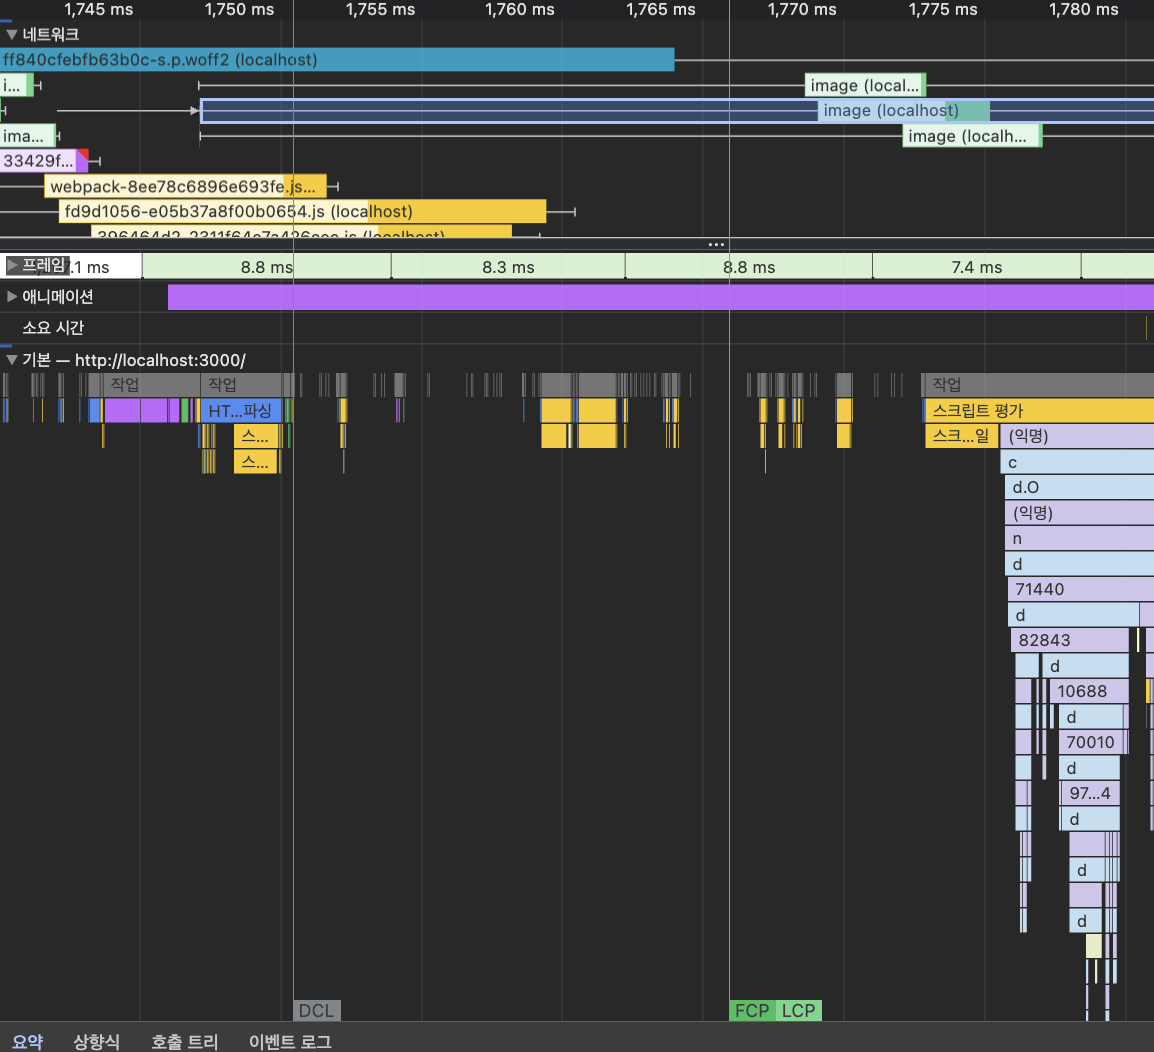Select the 7.4 ms frame block
The width and height of the screenshot is (1154, 1052).
coord(976,267)
